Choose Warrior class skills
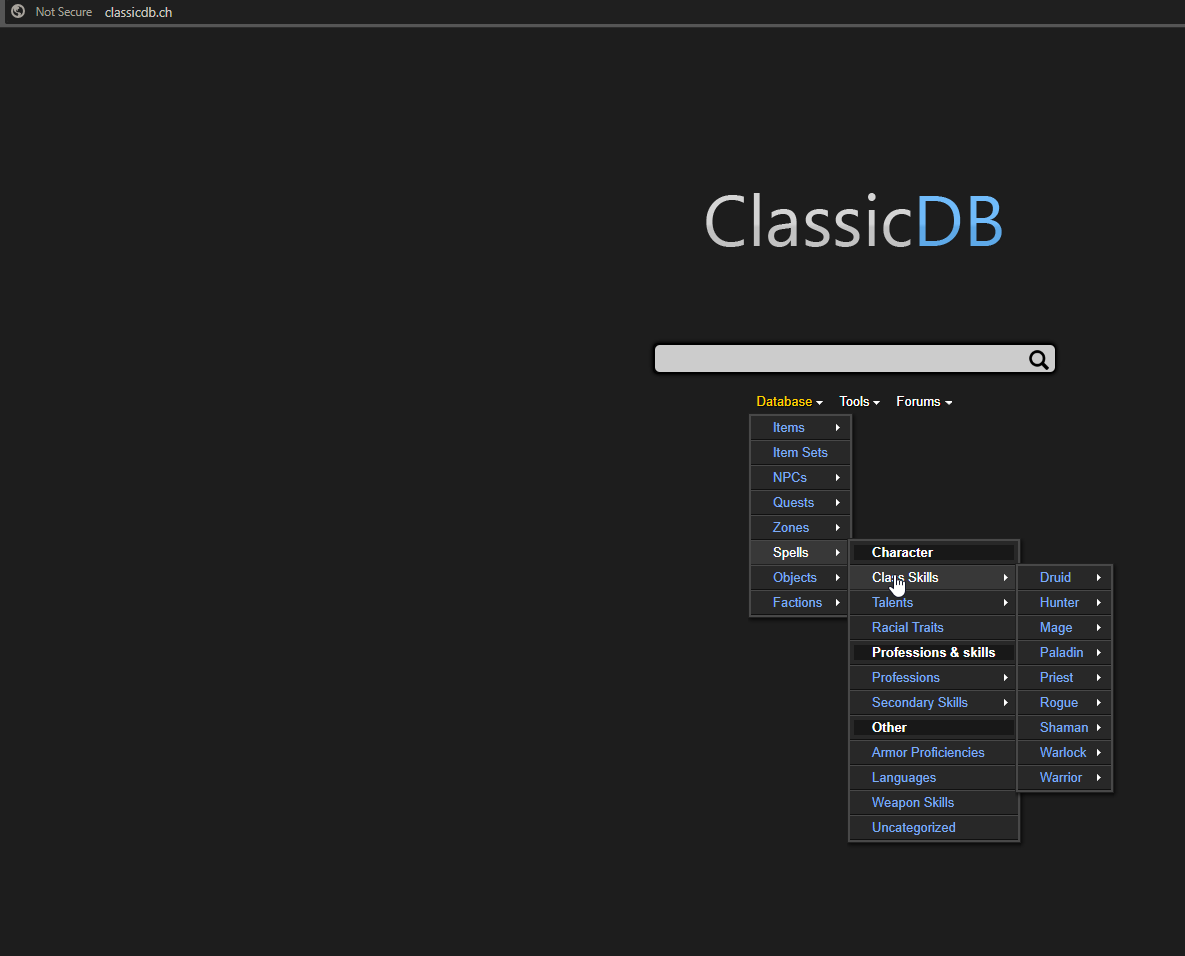1185x956 pixels. 1065,777
